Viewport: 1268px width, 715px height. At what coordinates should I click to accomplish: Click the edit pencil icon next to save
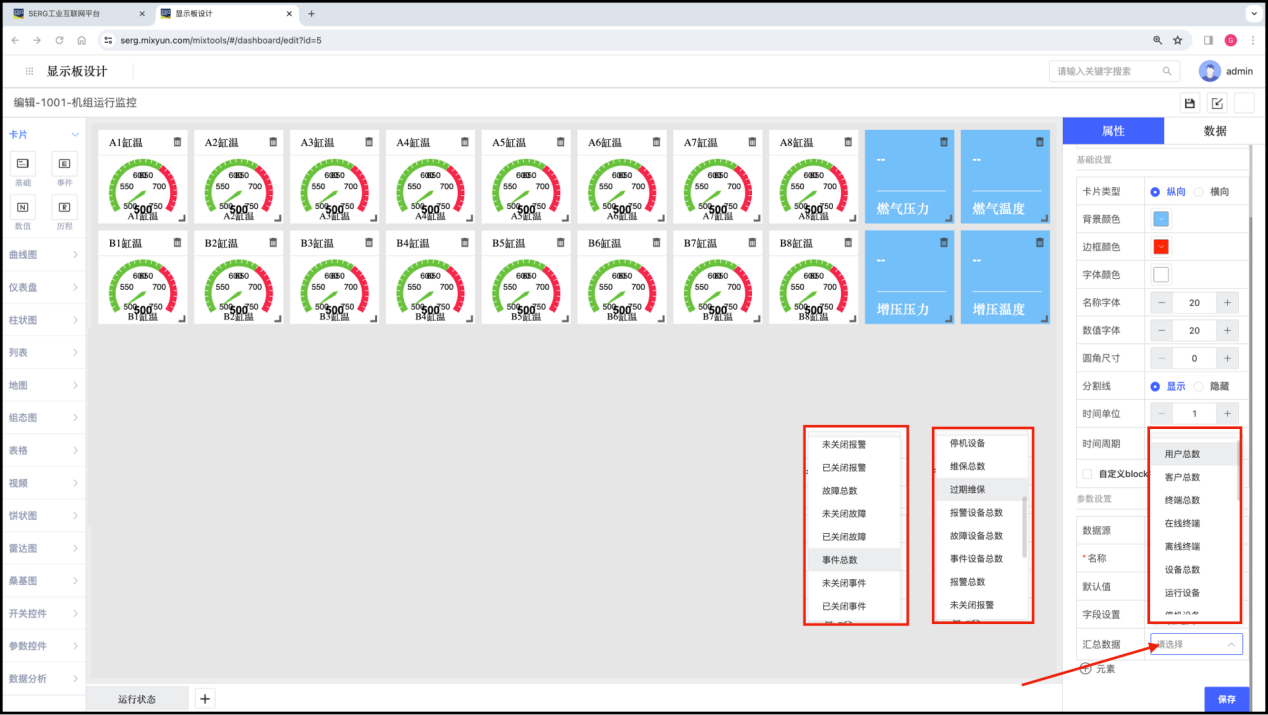[x=1217, y=103]
